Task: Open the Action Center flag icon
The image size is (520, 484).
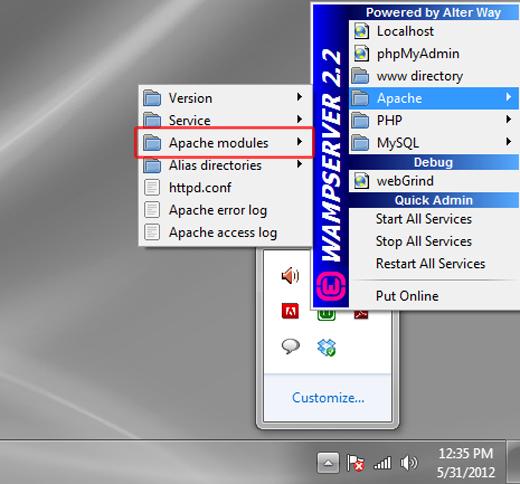Action: (355, 463)
